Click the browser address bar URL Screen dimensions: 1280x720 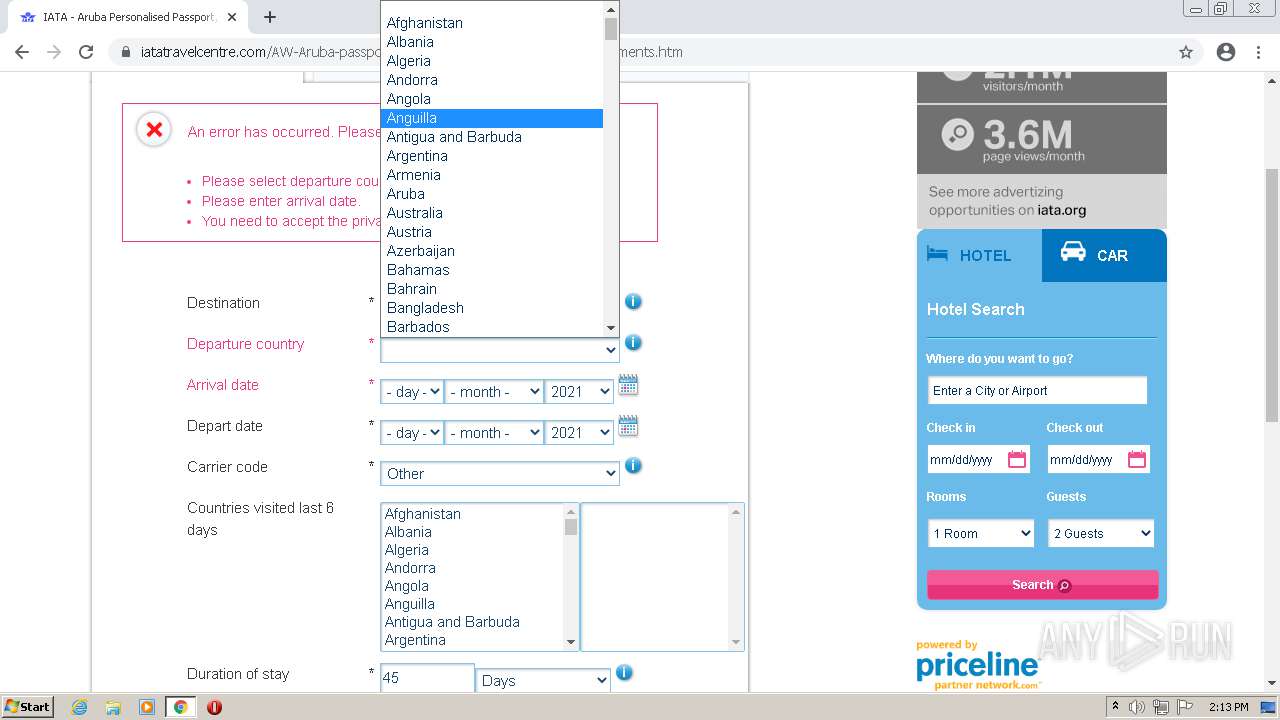[411, 52]
